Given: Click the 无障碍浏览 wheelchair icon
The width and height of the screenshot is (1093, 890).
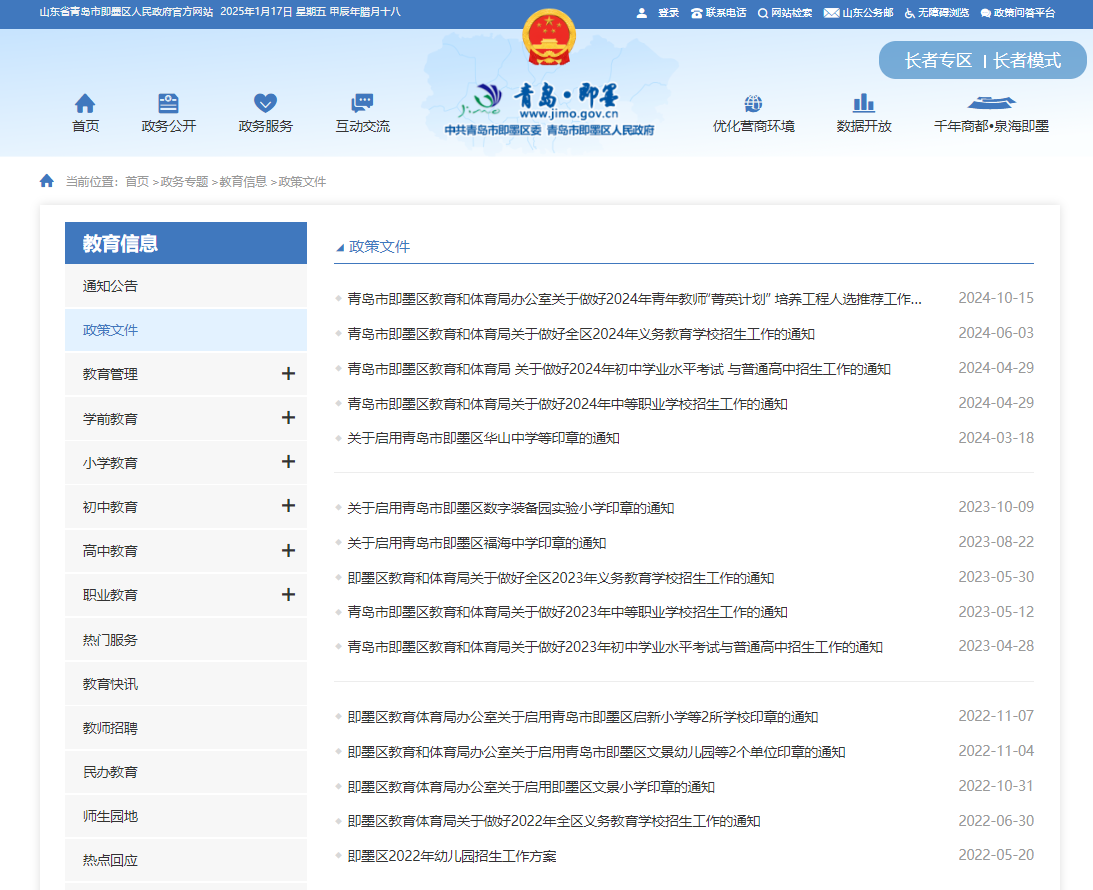Looking at the screenshot, I should pos(909,13).
